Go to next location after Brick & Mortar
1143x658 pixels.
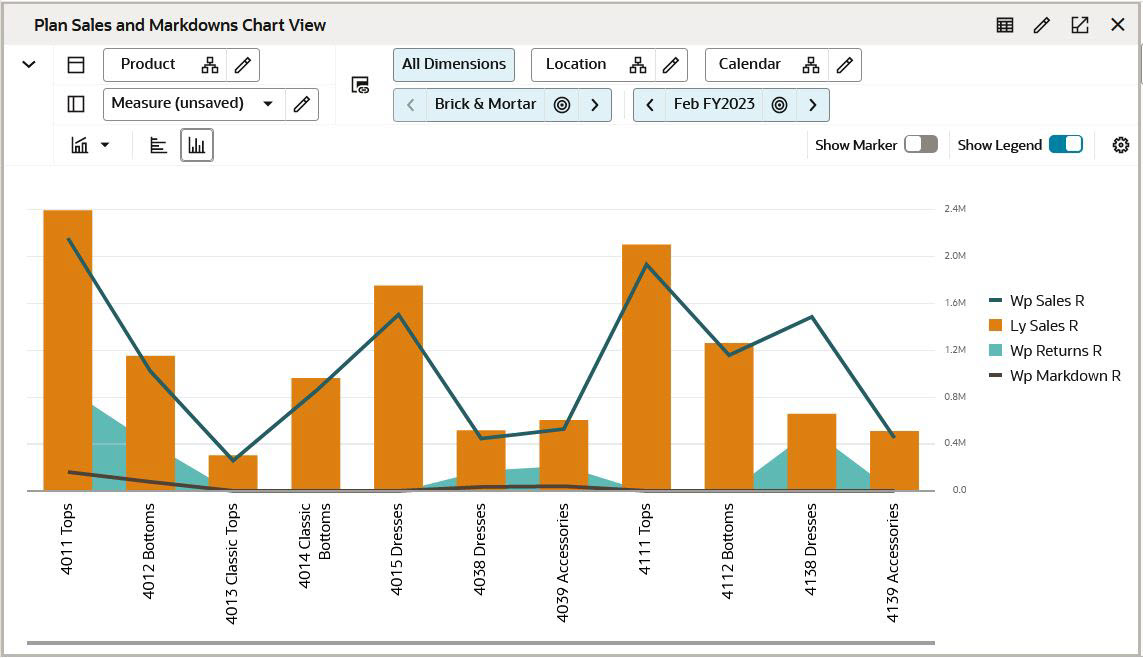(x=595, y=105)
